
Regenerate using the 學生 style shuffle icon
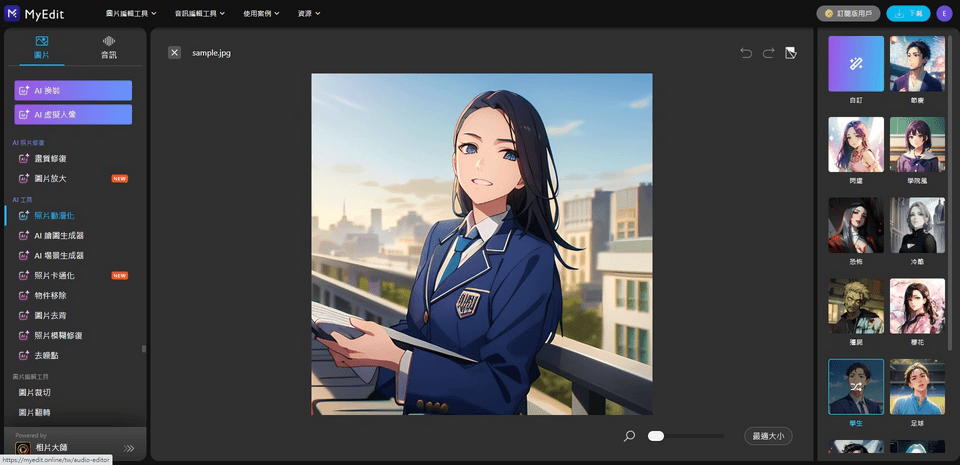tap(856, 387)
